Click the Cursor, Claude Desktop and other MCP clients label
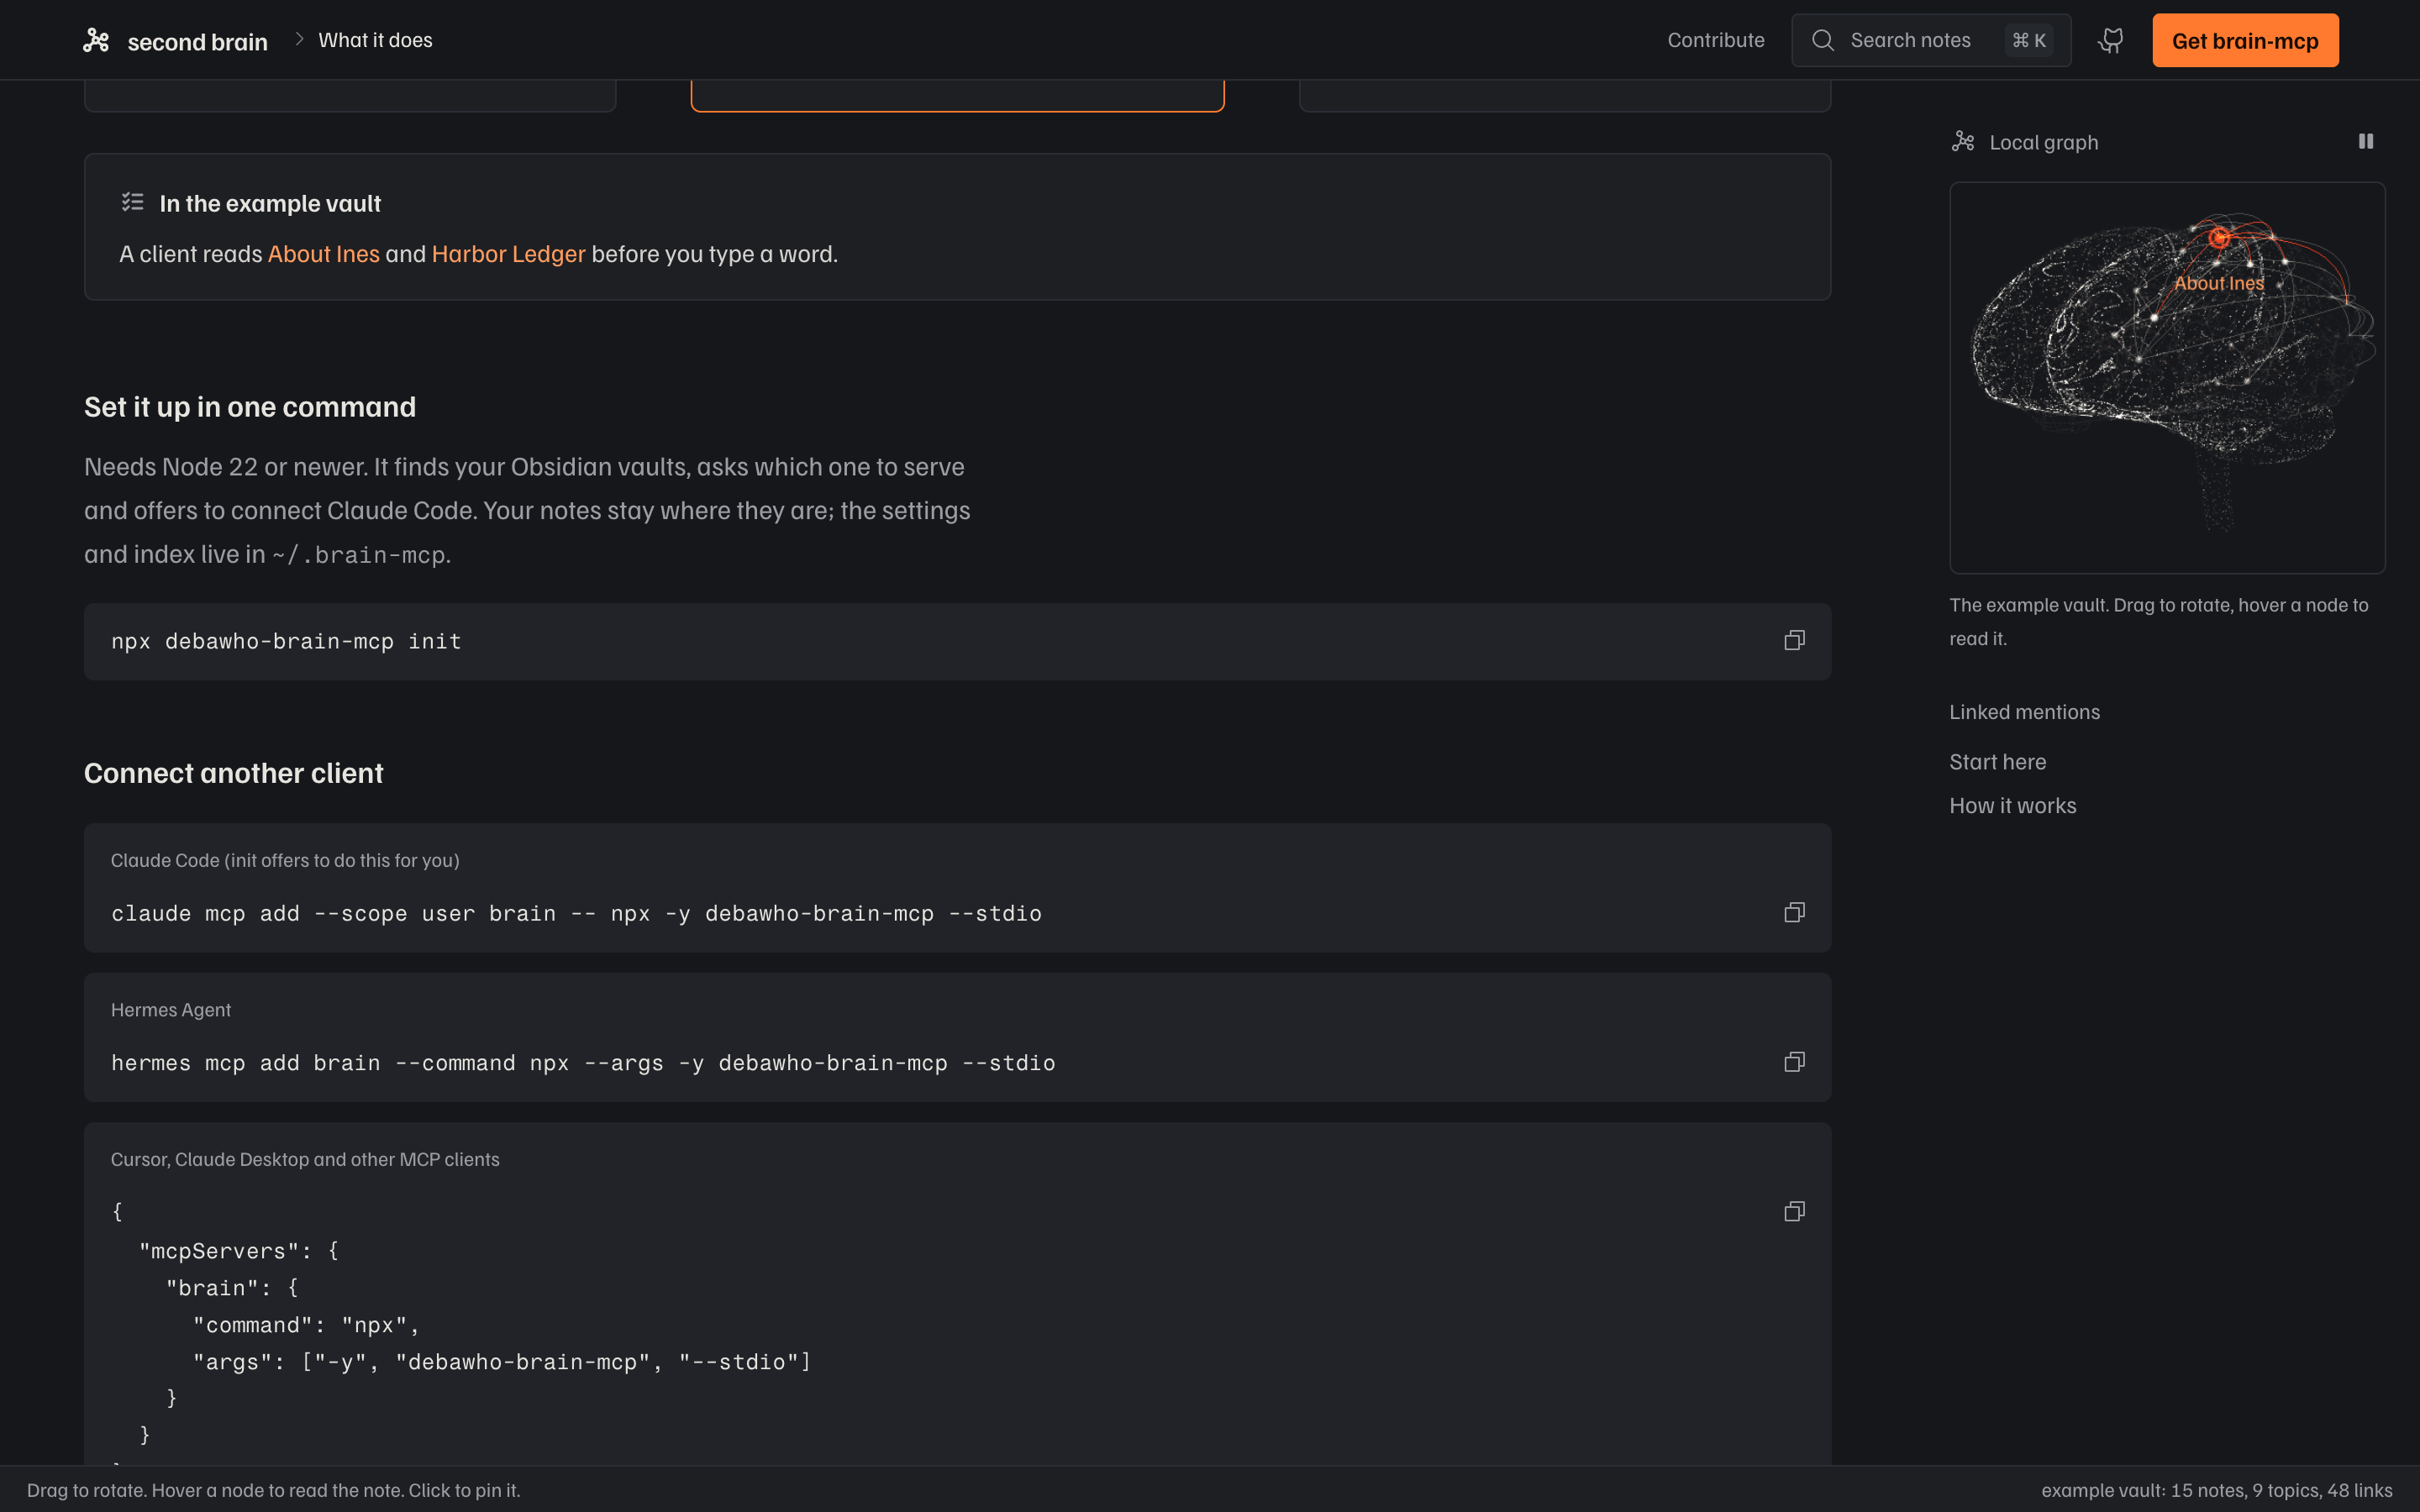Image resolution: width=2420 pixels, height=1512 pixels. pyautogui.click(x=305, y=1160)
